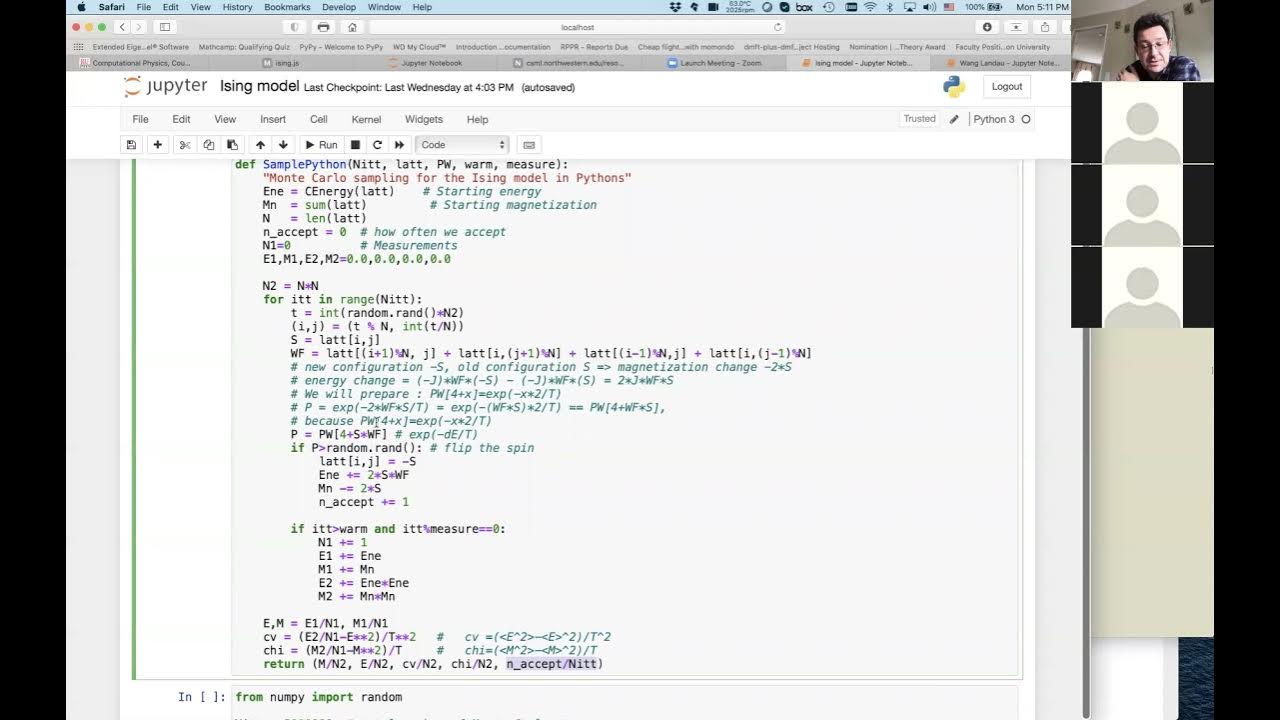Screen dimensions: 1280x720
Task: Open the command palette keyboard icon
Action: (529, 145)
